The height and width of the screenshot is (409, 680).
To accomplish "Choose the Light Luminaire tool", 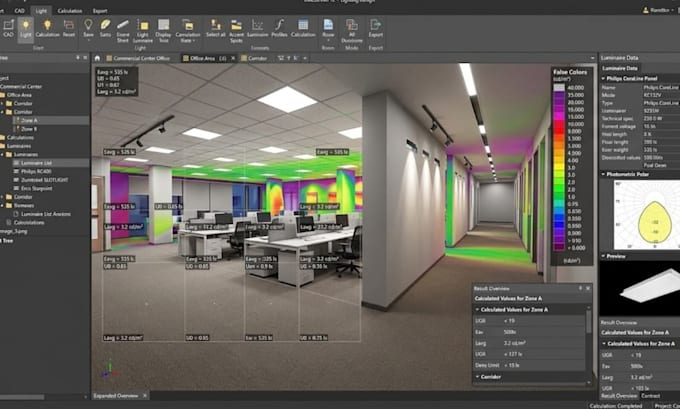I will click(143, 31).
